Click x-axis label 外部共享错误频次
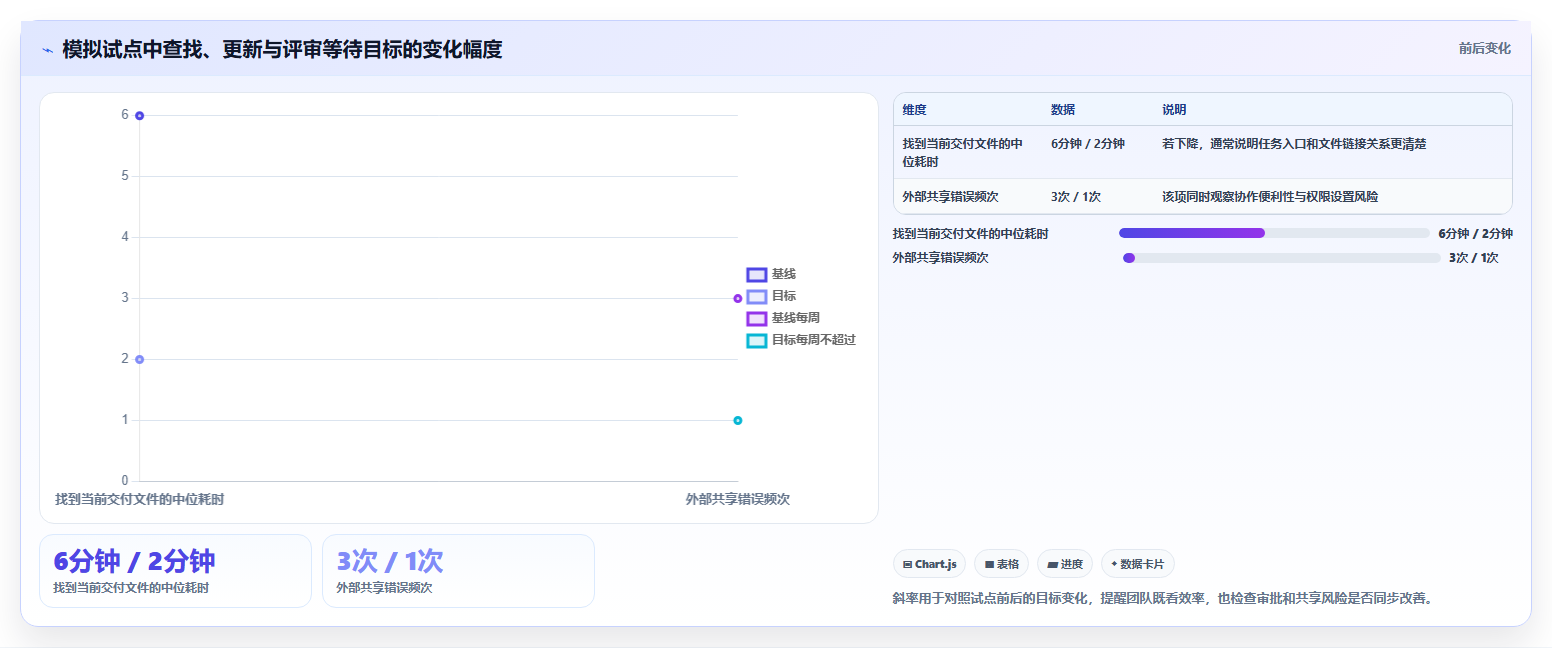The image size is (1552, 648). (738, 499)
